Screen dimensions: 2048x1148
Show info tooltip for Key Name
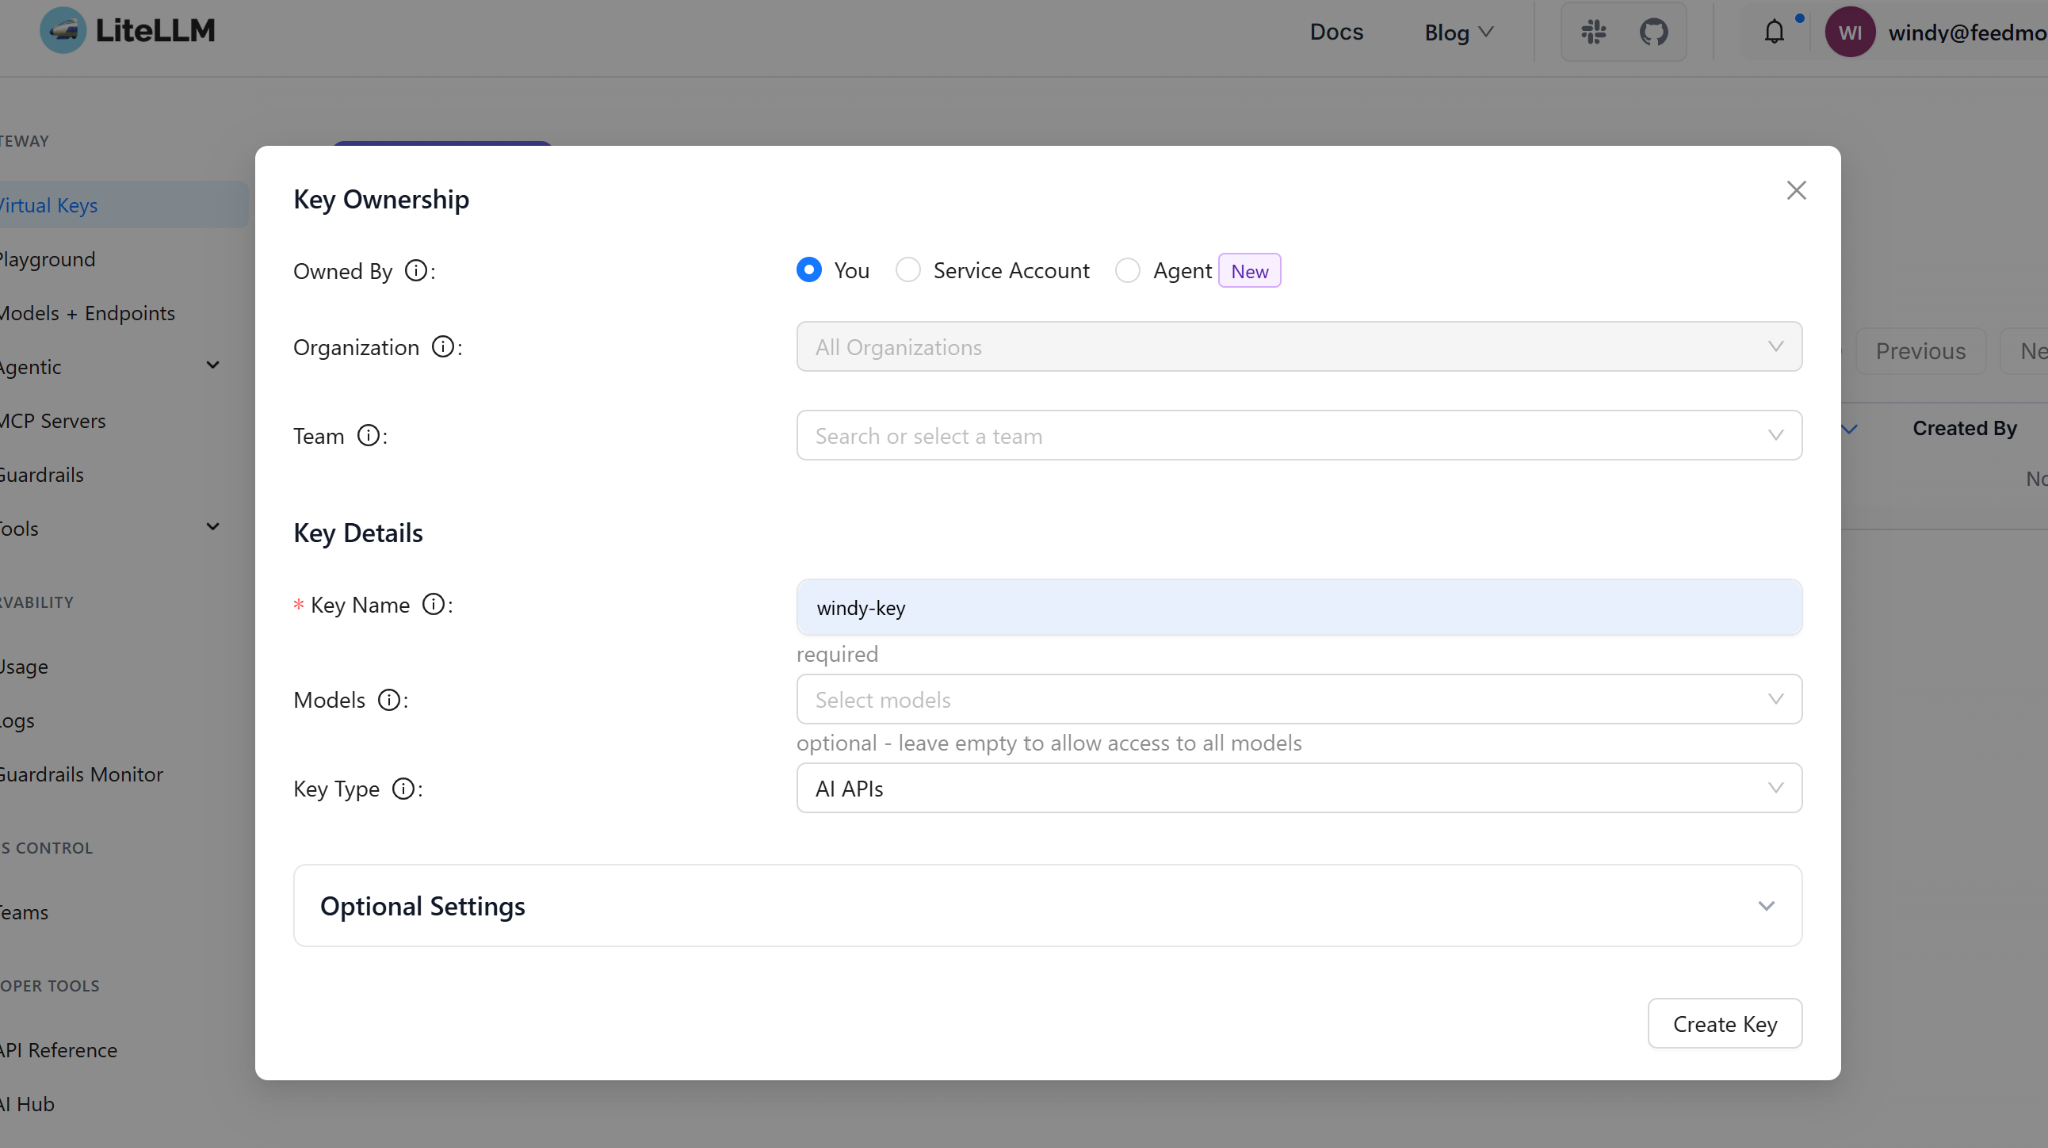(x=434, y=604)
